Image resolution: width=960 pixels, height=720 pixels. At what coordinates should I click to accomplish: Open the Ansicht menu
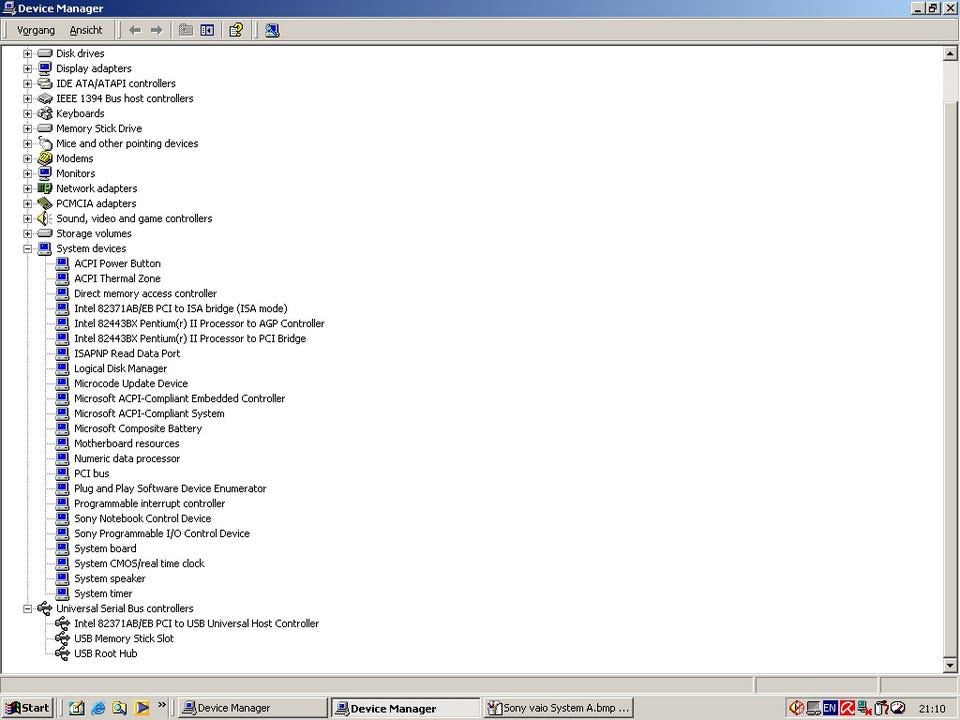(86, 30)
